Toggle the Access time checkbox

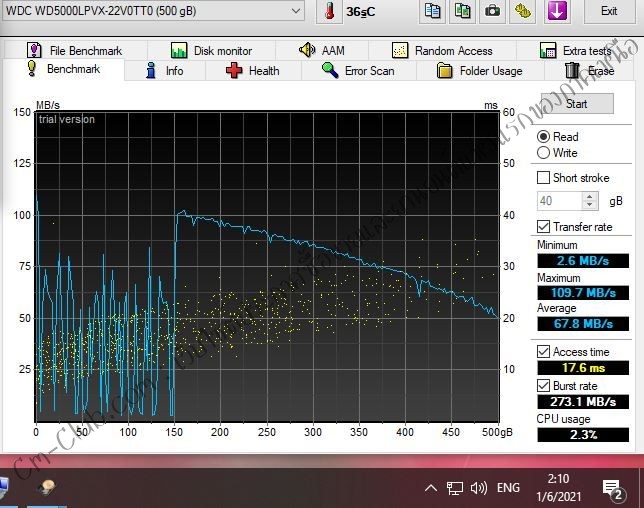543,352
